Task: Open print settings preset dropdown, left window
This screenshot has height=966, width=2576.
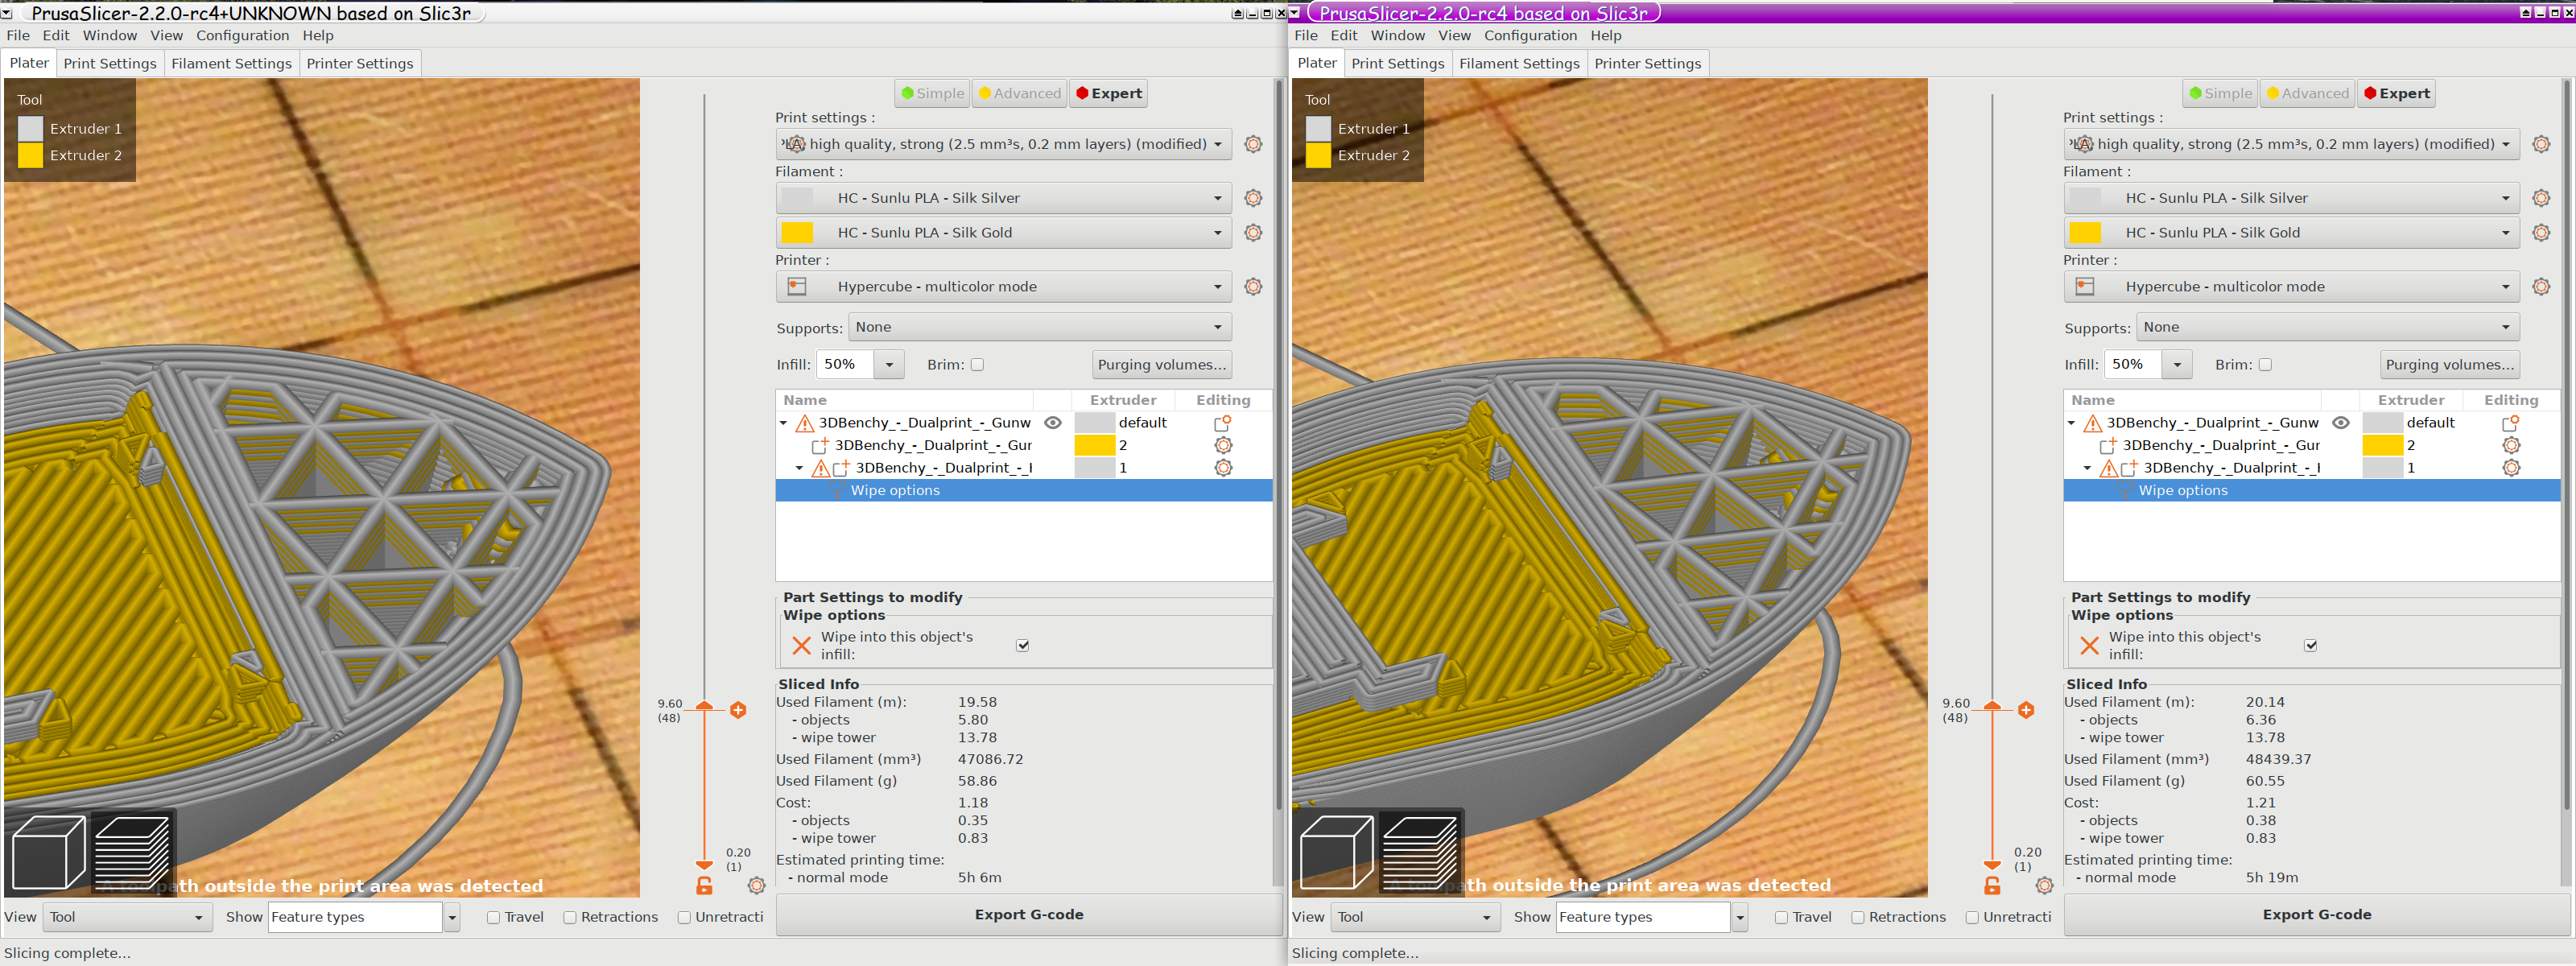Action: (x=1003, y=144)
